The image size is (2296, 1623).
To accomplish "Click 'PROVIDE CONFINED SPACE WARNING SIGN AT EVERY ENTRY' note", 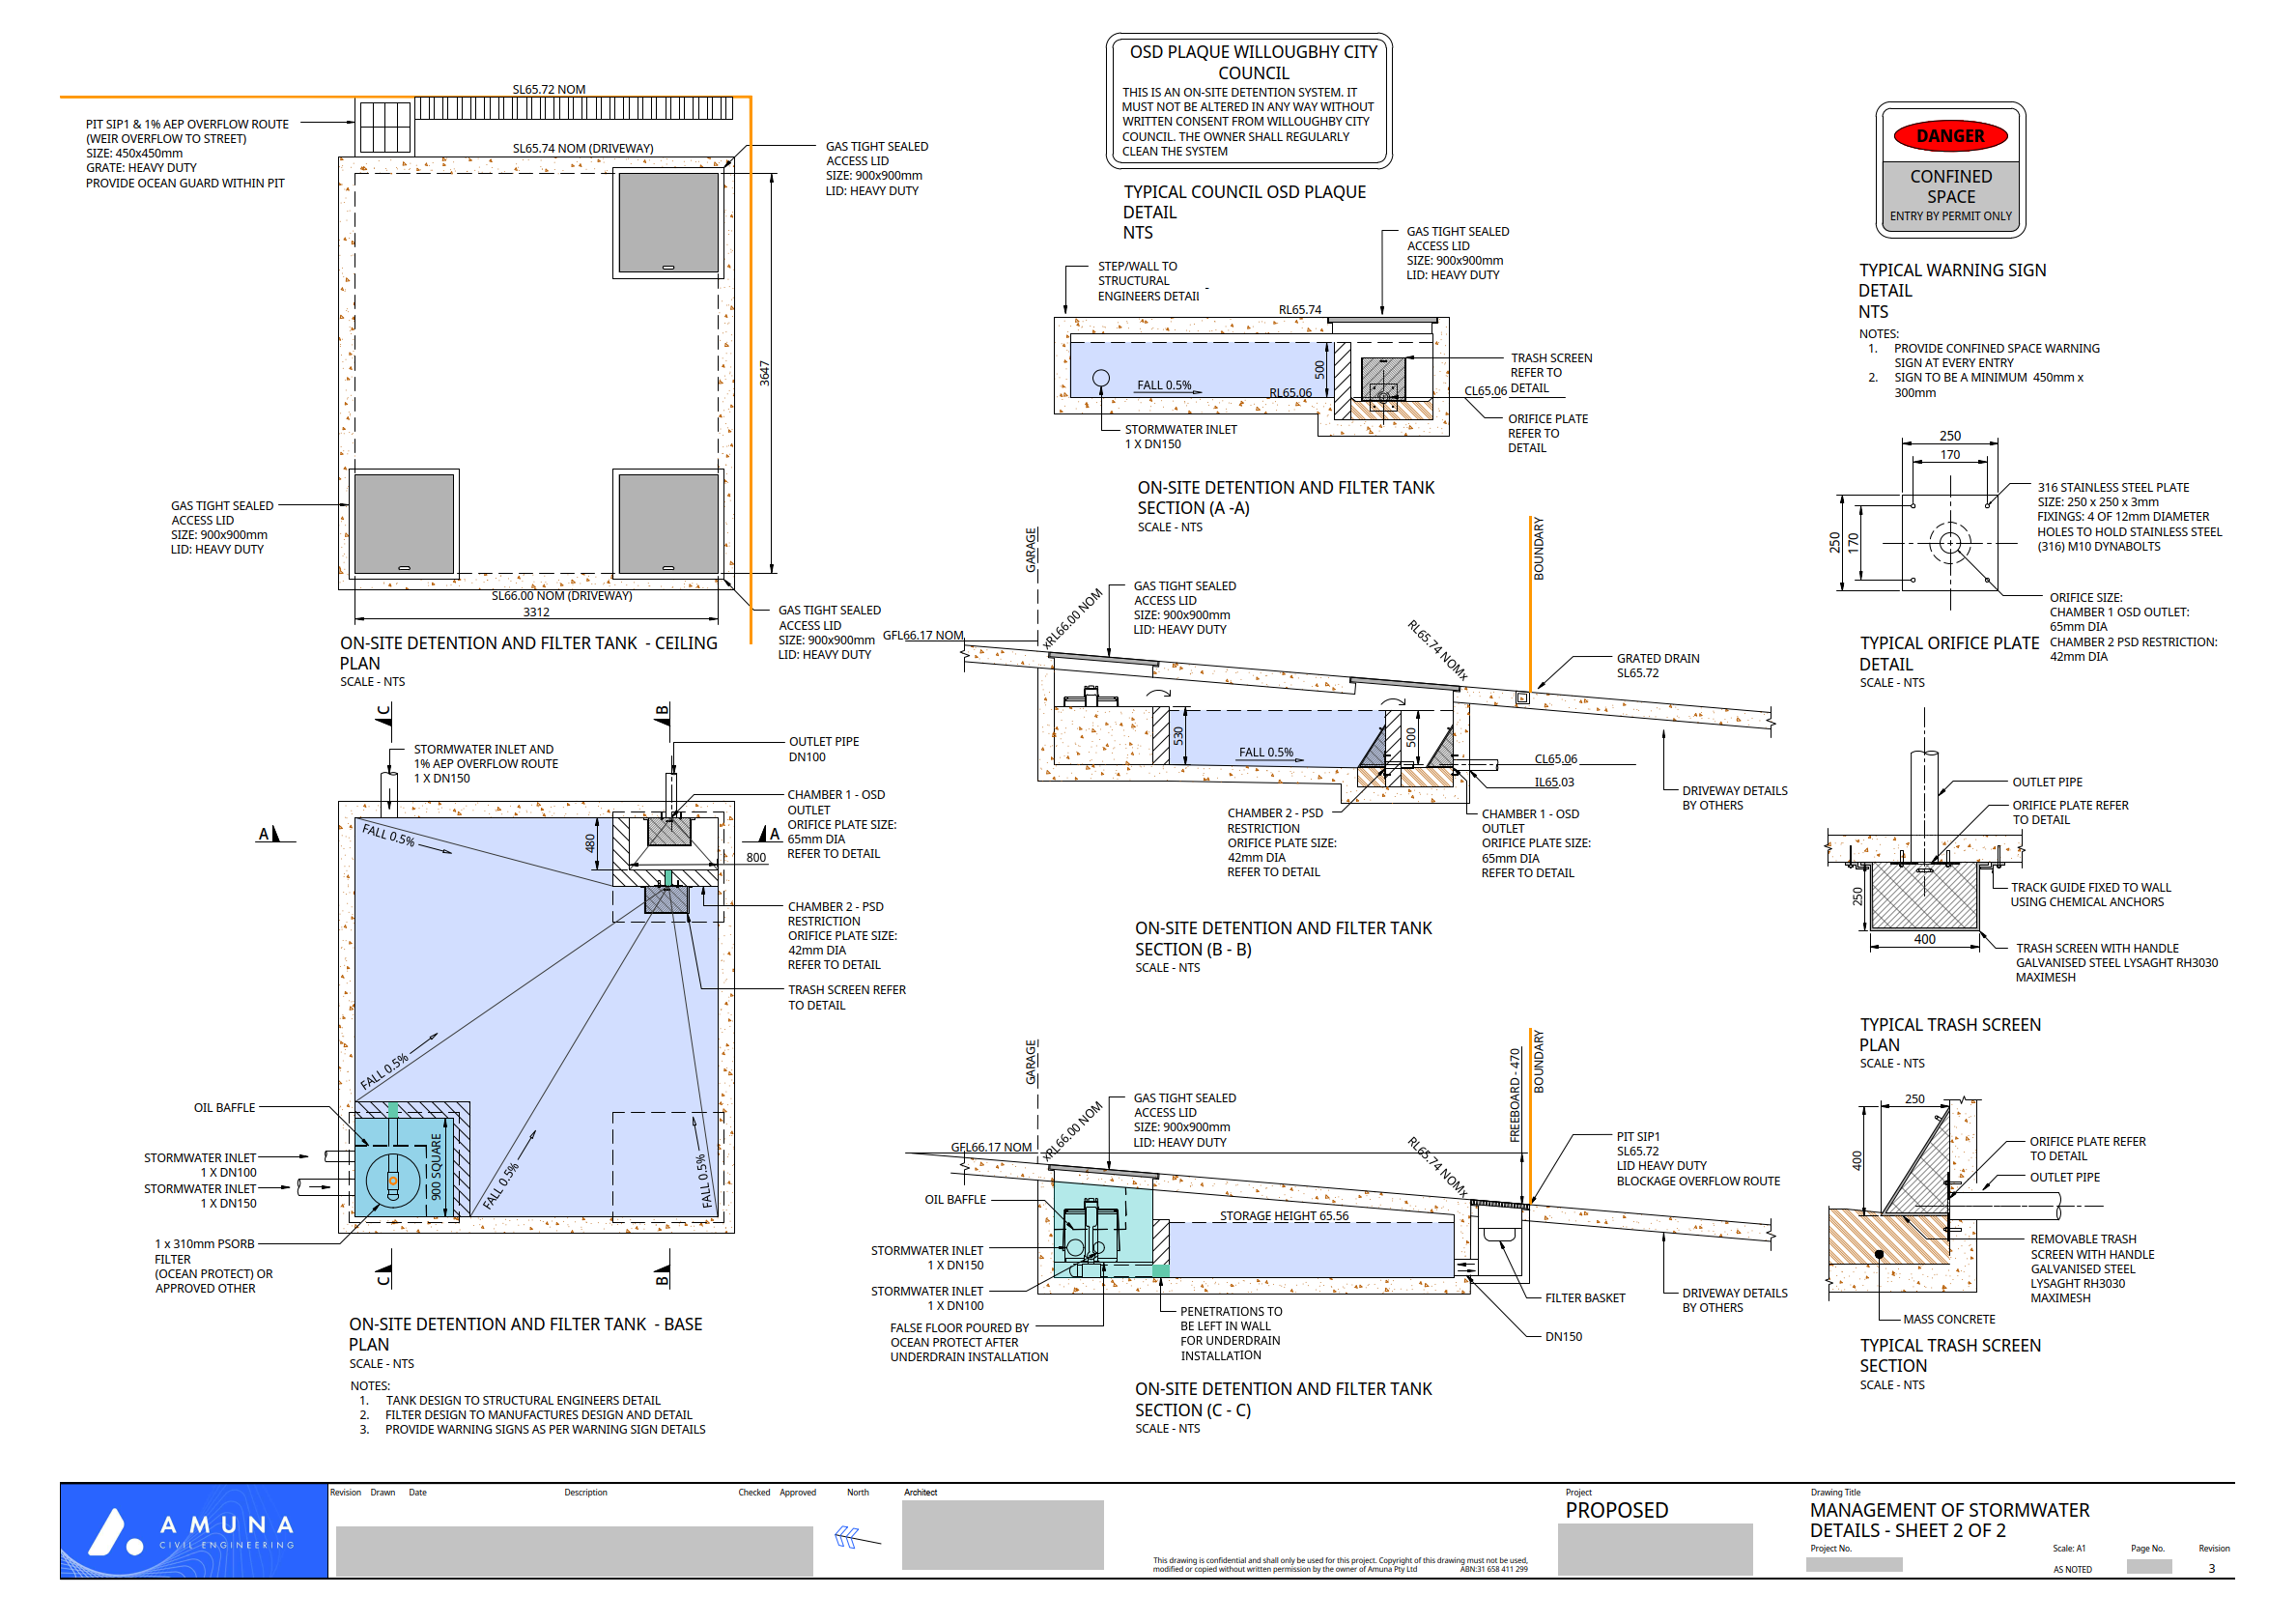I will click(x=1996, y=355).
